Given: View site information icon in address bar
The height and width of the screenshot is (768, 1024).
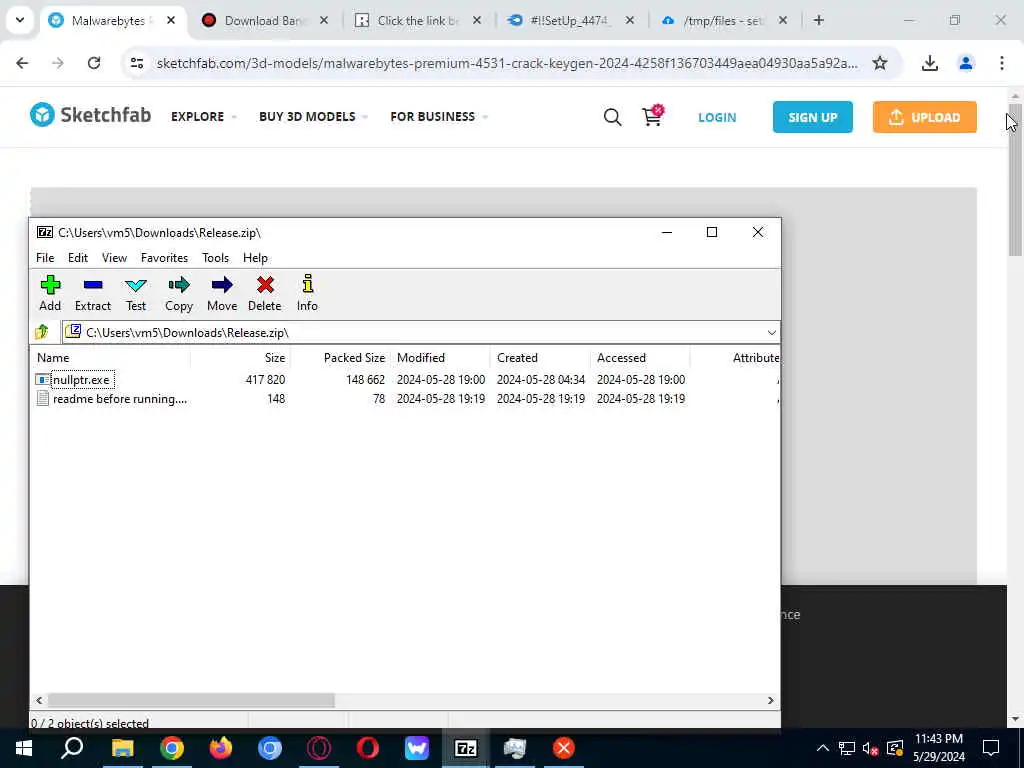Looking at the screenshot, I should 136,63.
